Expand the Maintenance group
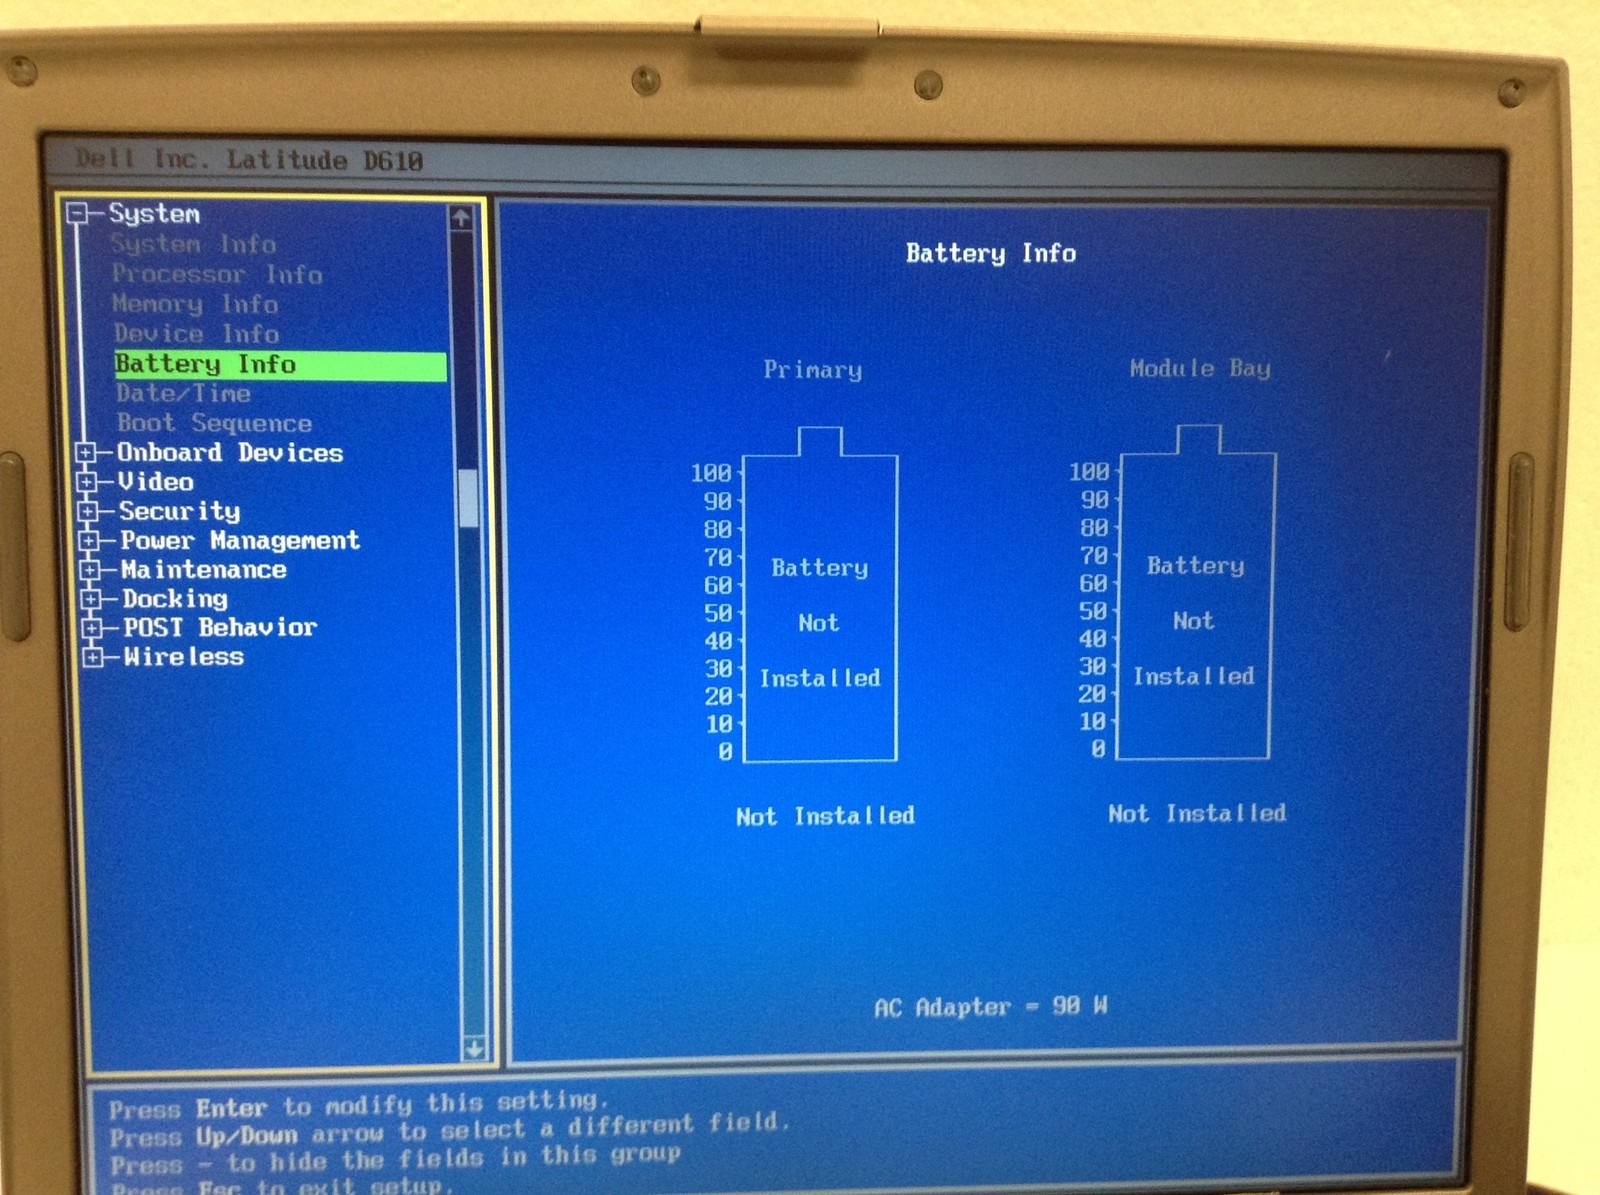Viewport: 1600px width, 1195px height. 90,570
